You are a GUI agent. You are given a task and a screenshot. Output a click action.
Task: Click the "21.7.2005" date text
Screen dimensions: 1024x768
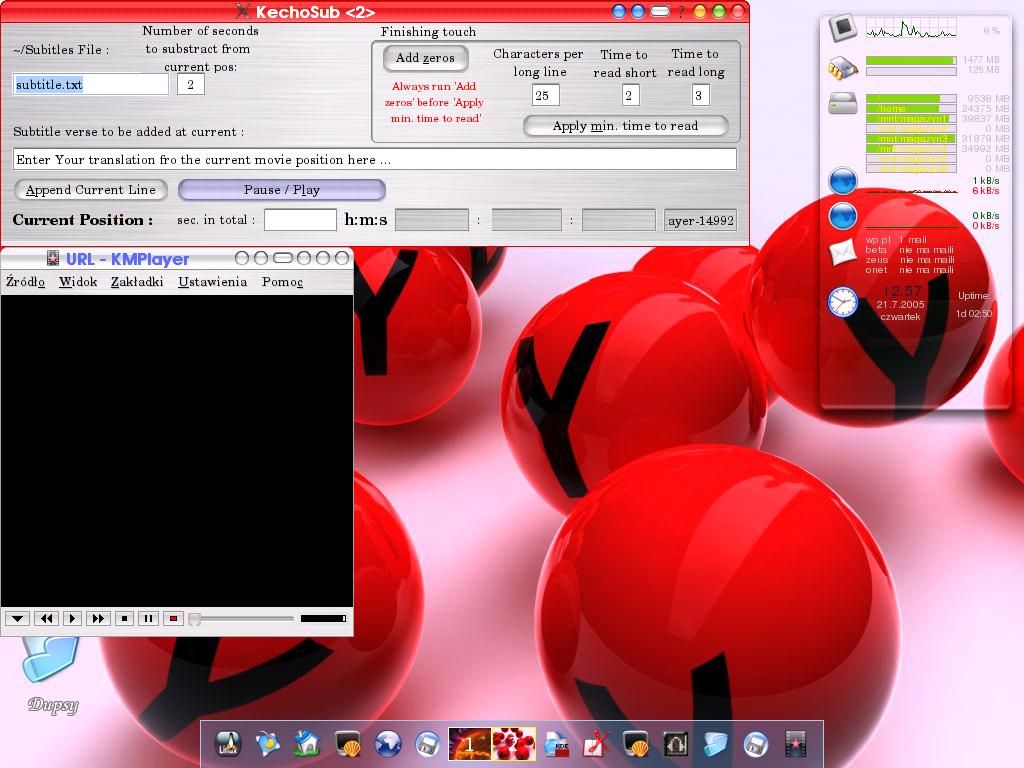pos(900,304)
